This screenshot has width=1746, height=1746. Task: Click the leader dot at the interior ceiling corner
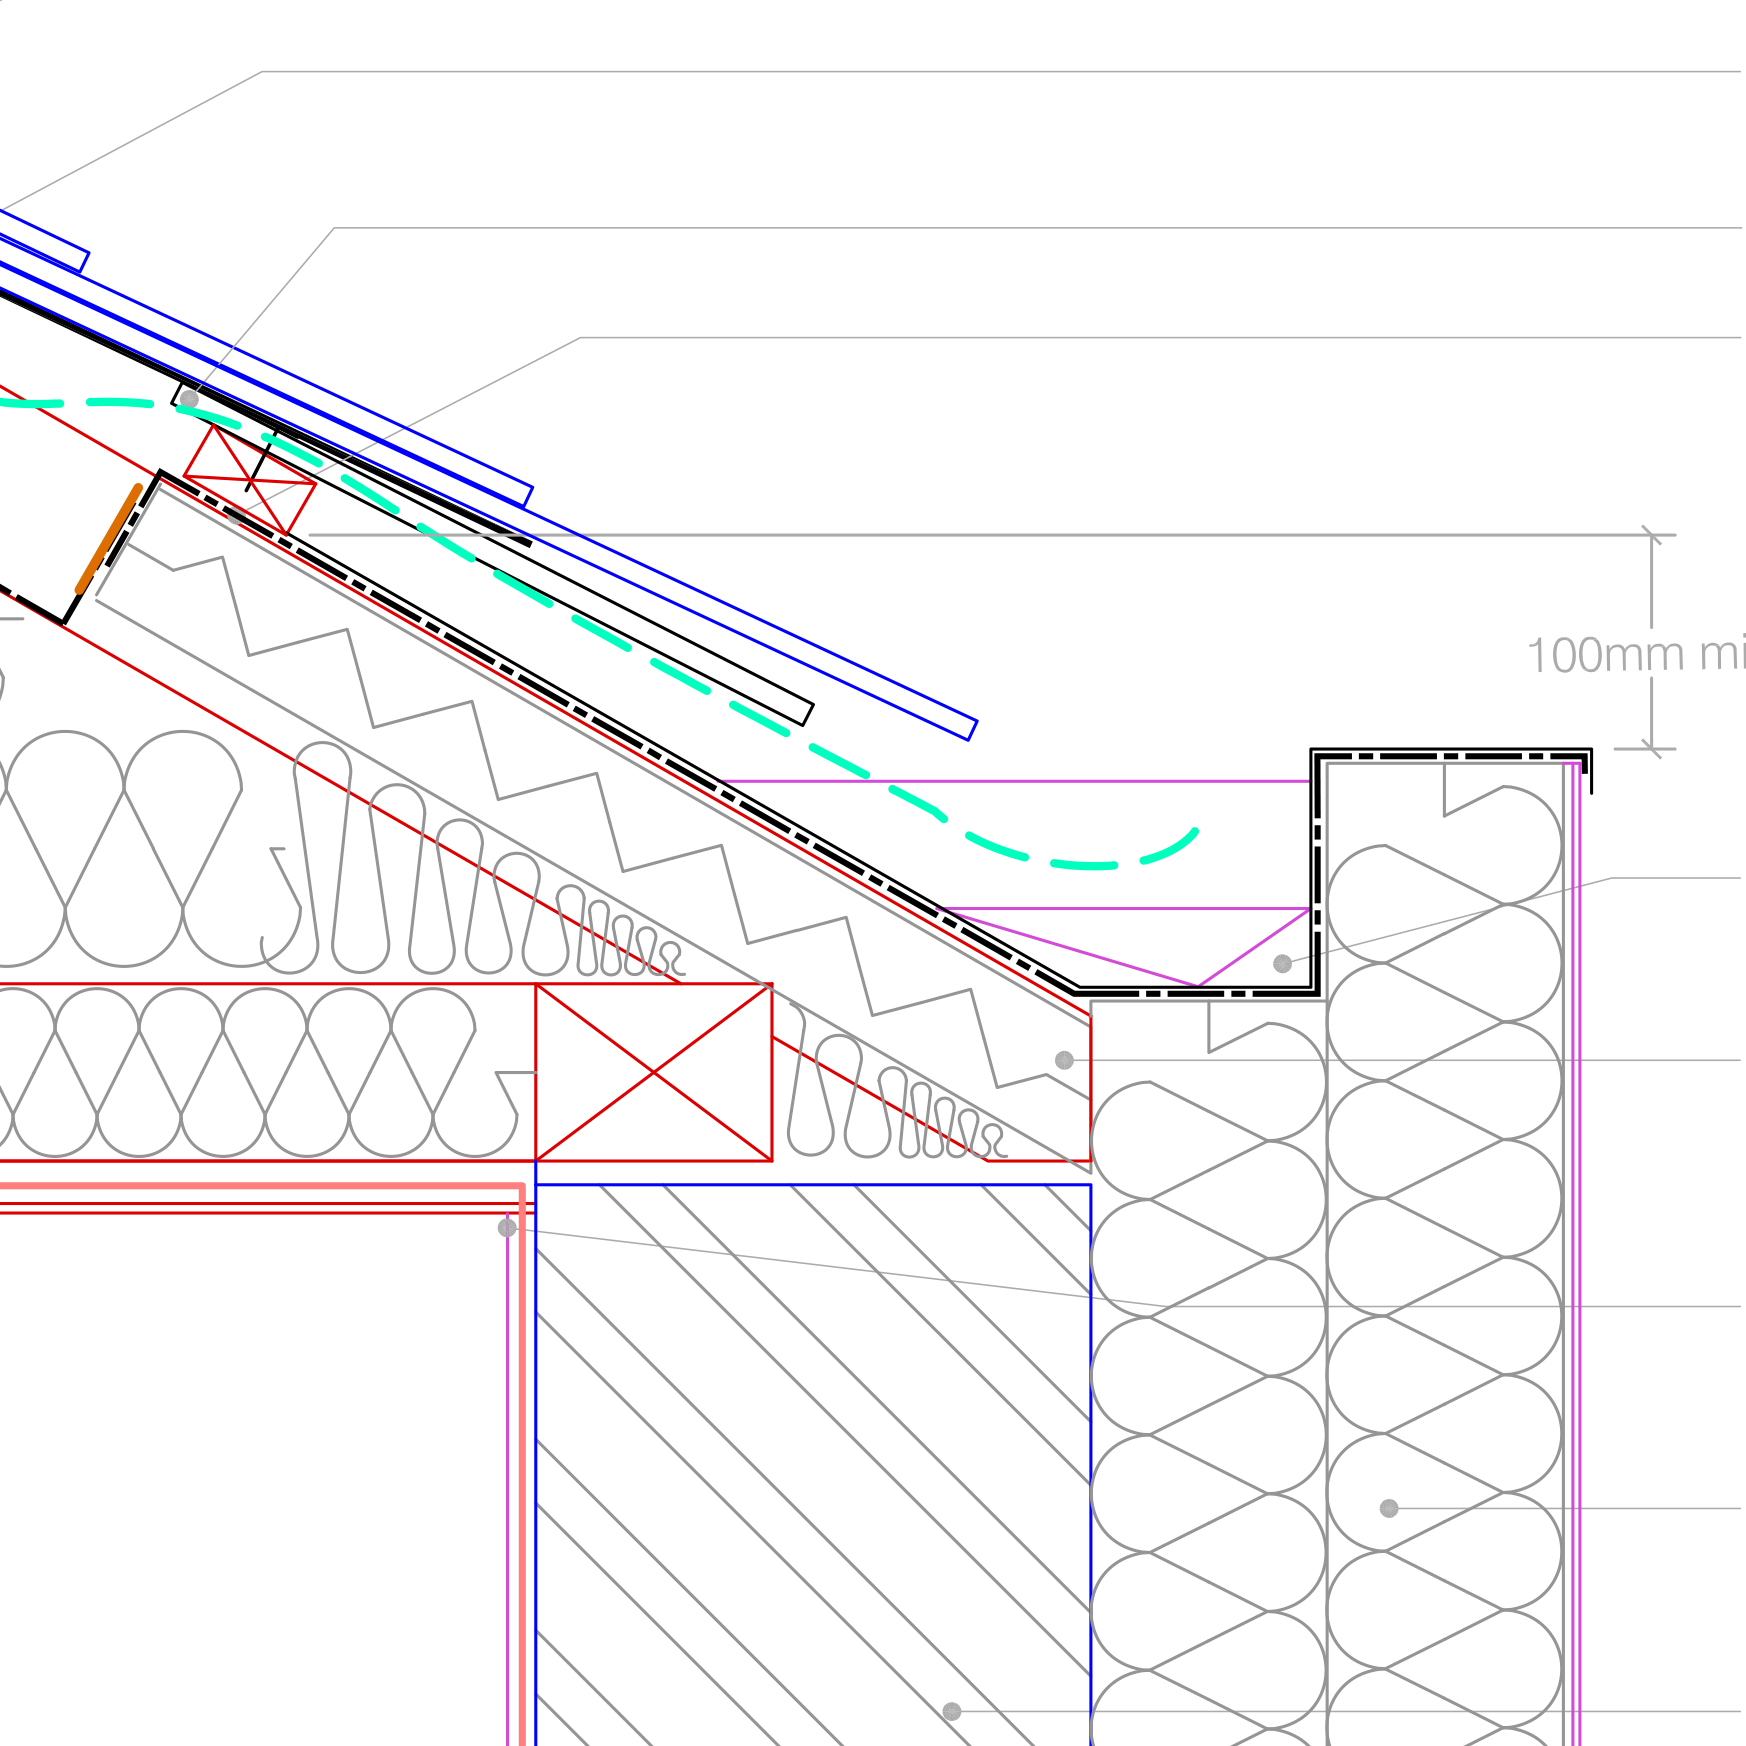pos(507,1228)
